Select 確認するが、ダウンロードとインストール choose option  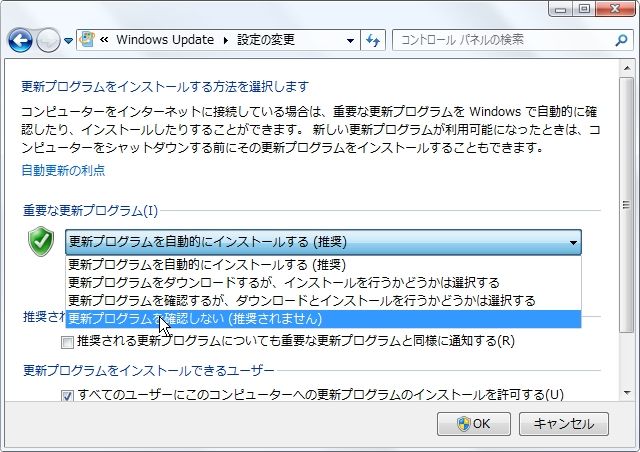(x=323, y=301)
